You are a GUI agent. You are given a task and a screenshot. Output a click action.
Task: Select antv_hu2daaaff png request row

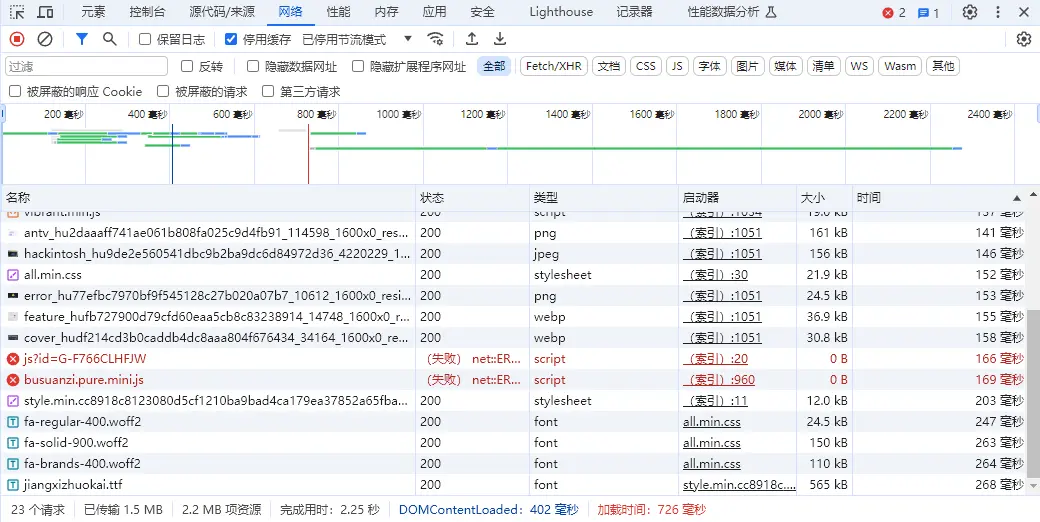pos(514,233)
